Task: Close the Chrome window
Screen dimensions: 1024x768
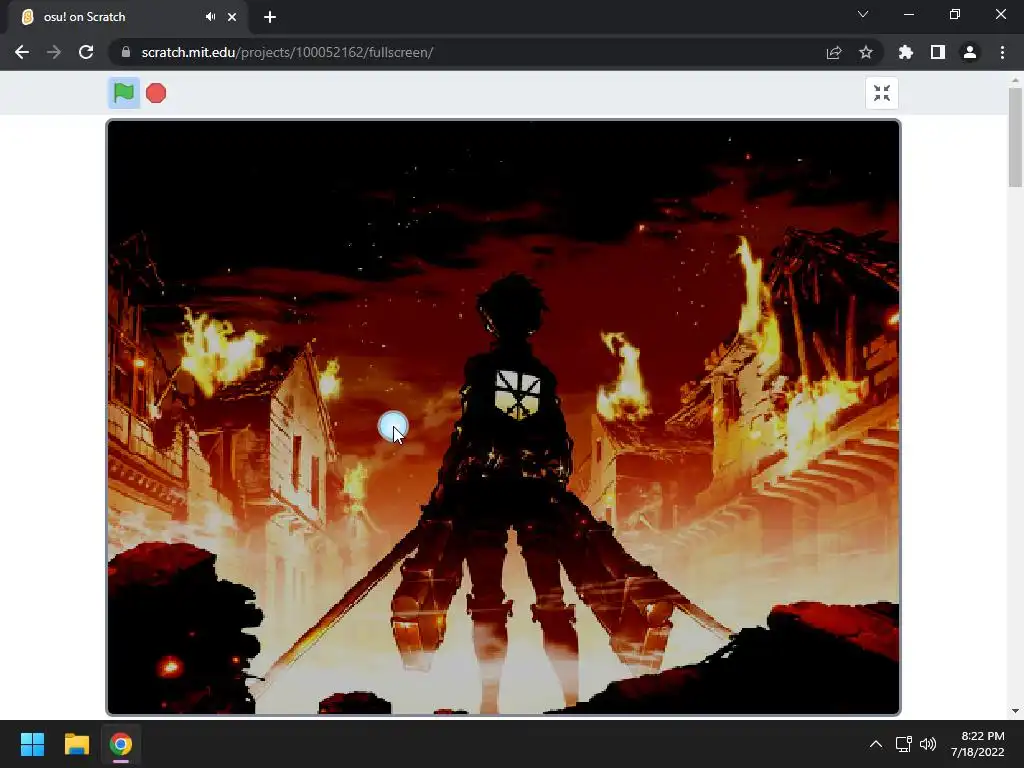Action: click(x=1000, y=14)
